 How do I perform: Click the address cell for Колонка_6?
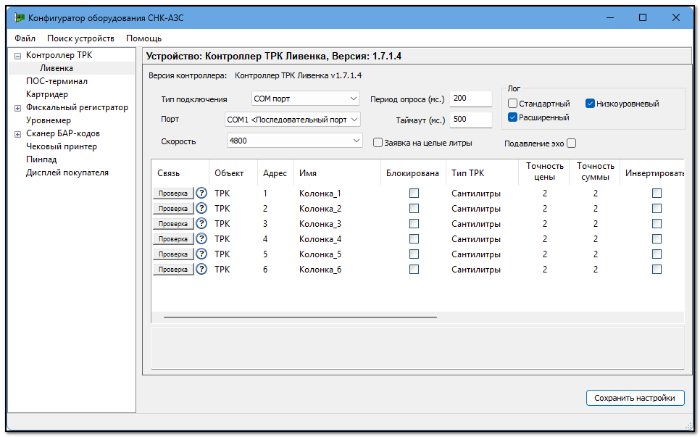point(265,269)
